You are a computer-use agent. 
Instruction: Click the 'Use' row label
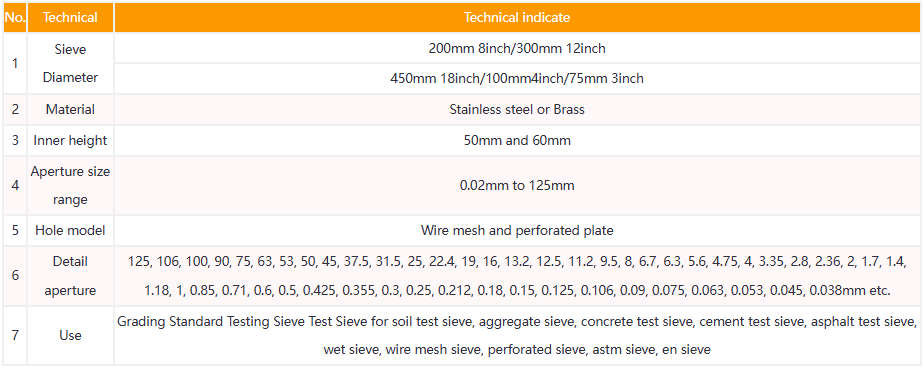pos(70,335)
